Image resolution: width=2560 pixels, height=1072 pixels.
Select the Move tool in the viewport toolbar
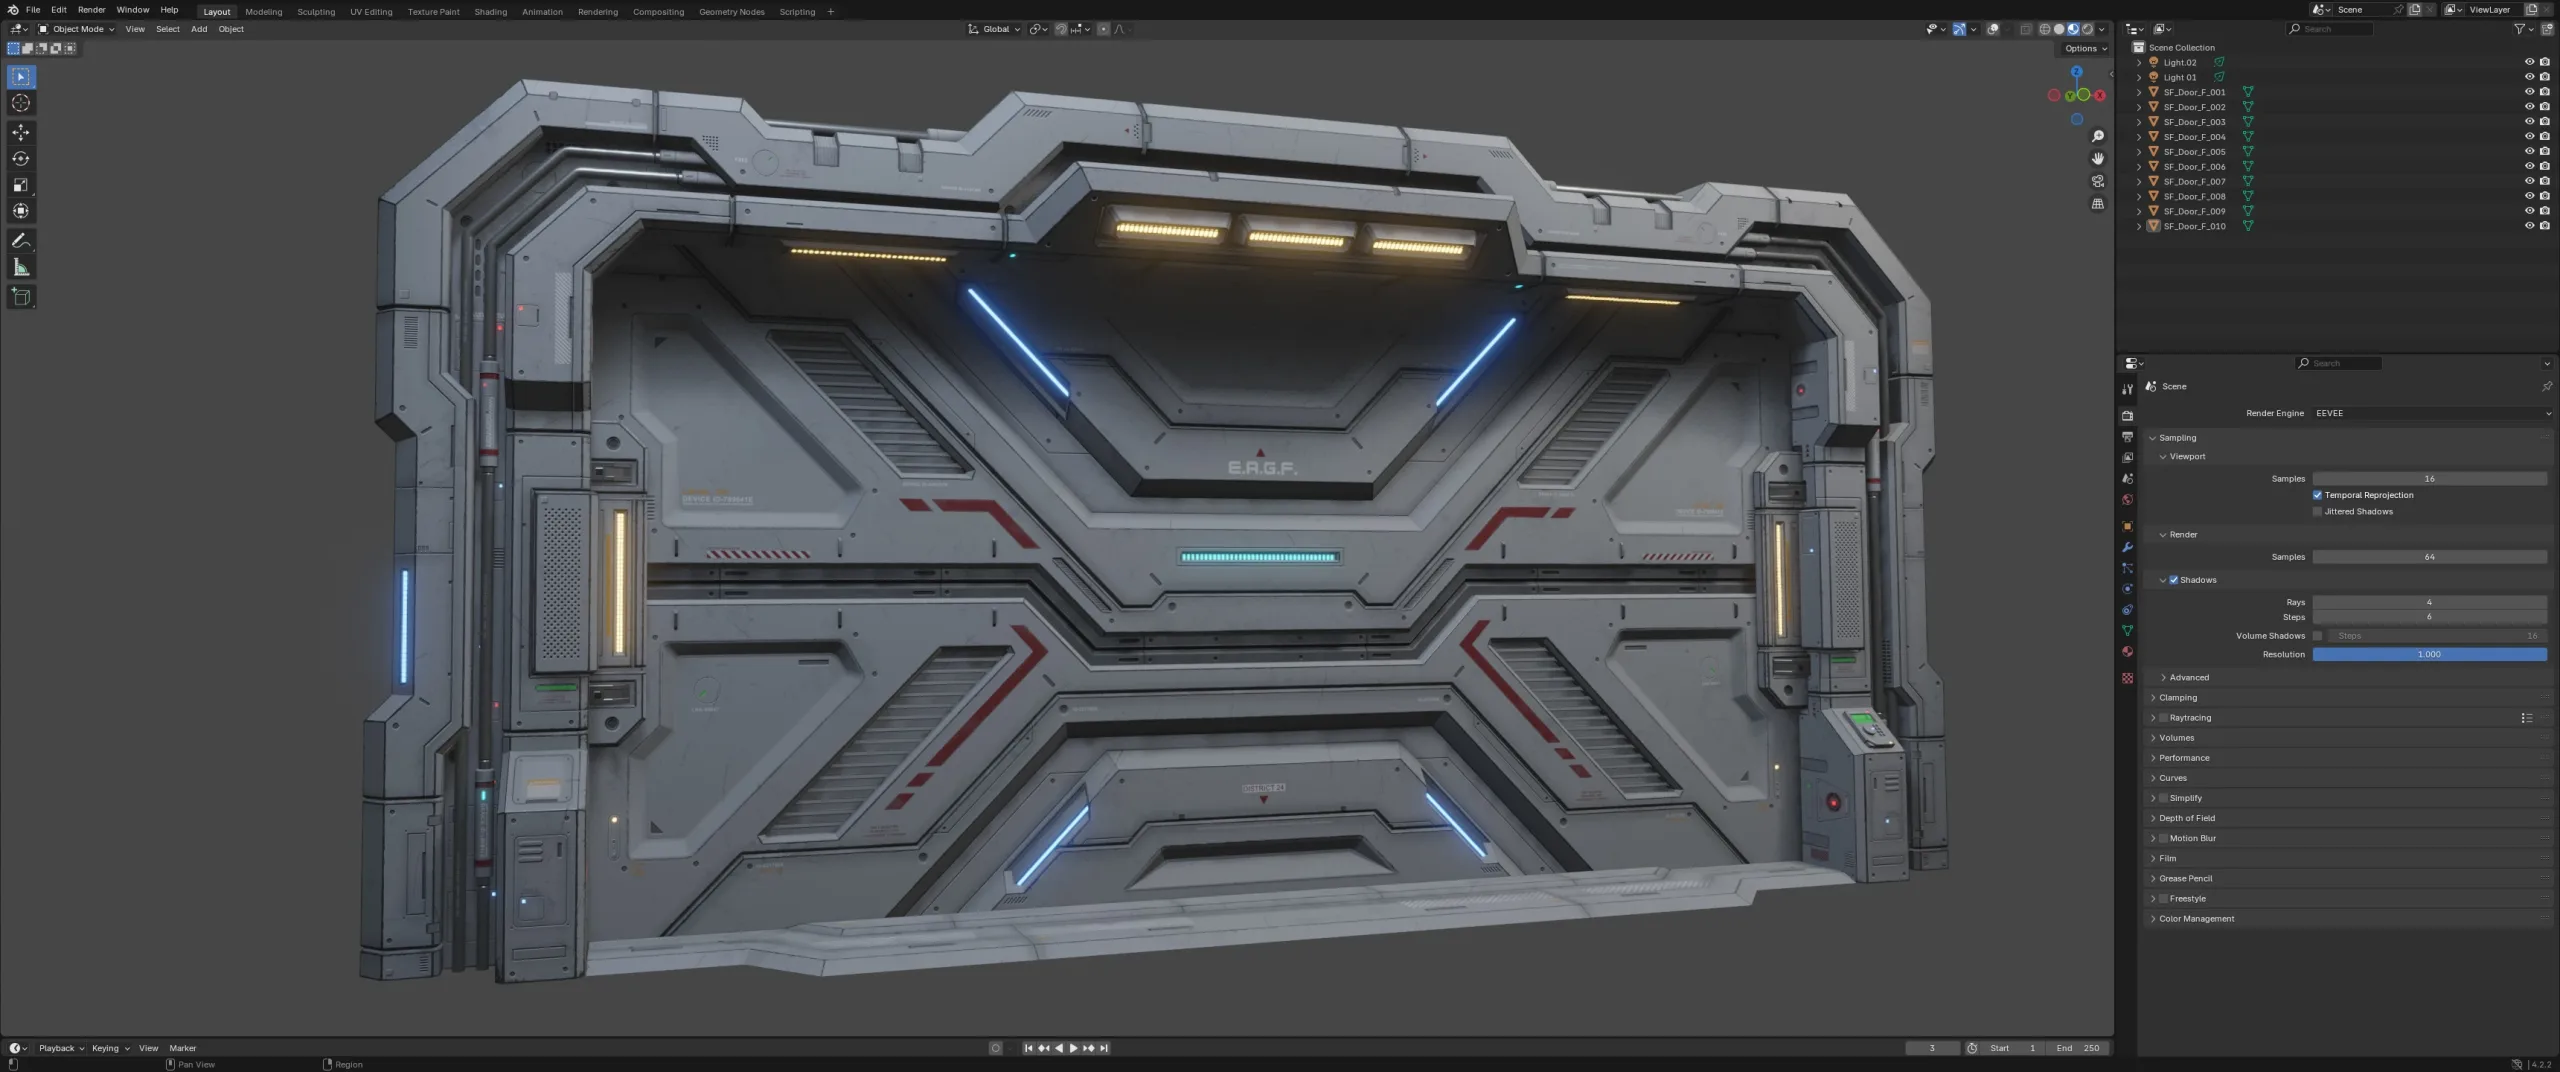(20, 131)
